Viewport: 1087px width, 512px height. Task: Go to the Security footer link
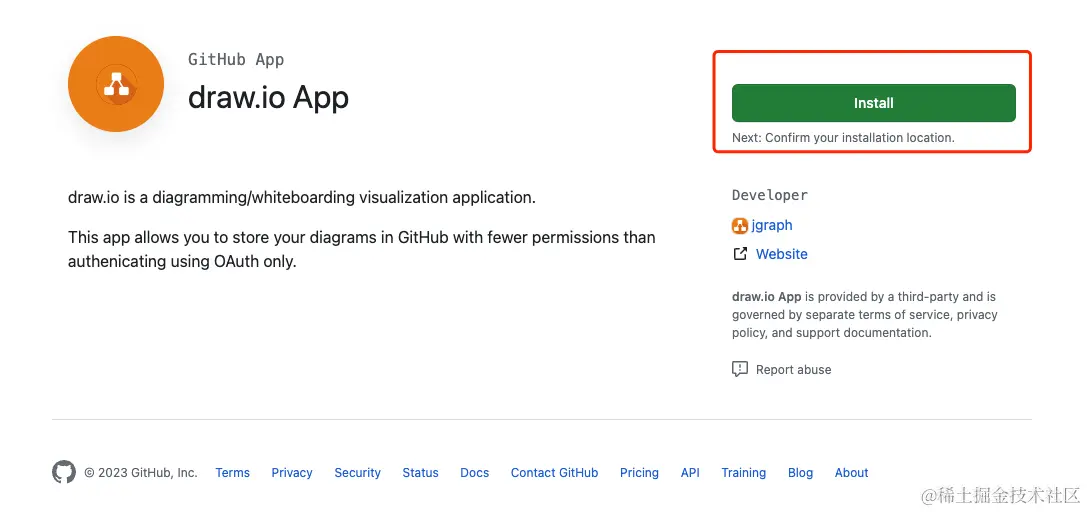point(357,473)
